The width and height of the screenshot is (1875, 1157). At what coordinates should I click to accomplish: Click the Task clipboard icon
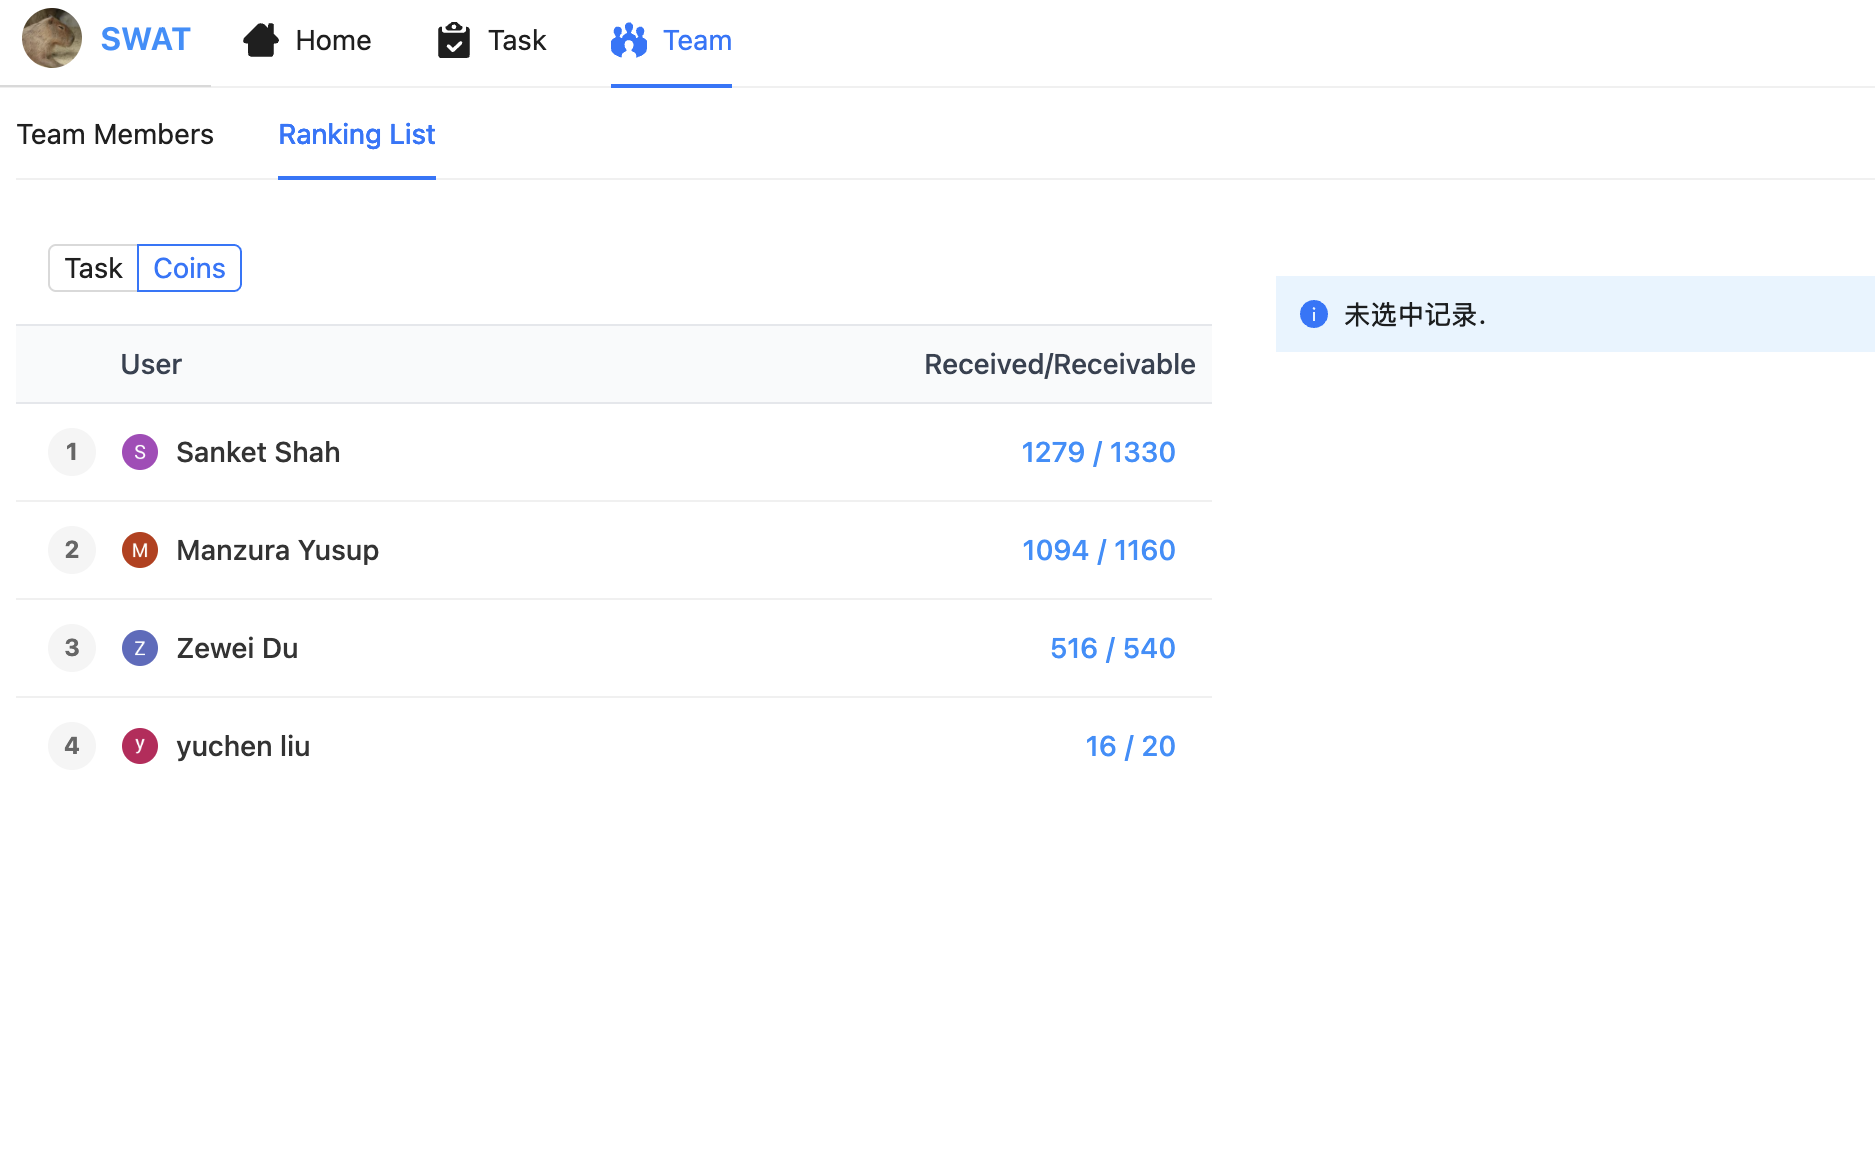point(453,40)
